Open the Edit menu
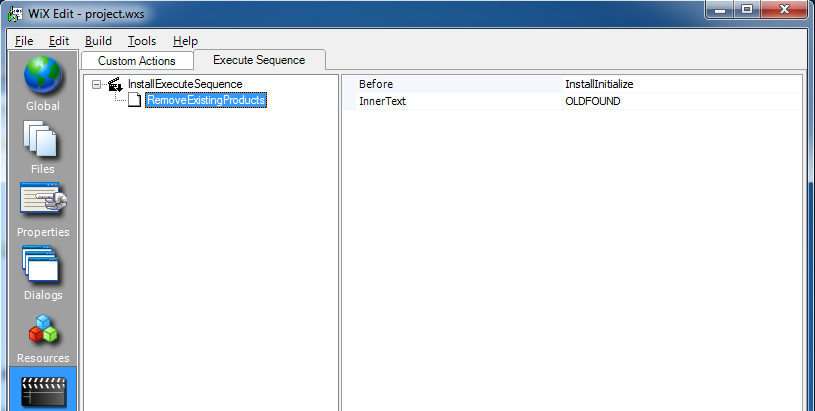Image resolution: width=815 pixels, height=411 pixels. click(x=59, y=41)
